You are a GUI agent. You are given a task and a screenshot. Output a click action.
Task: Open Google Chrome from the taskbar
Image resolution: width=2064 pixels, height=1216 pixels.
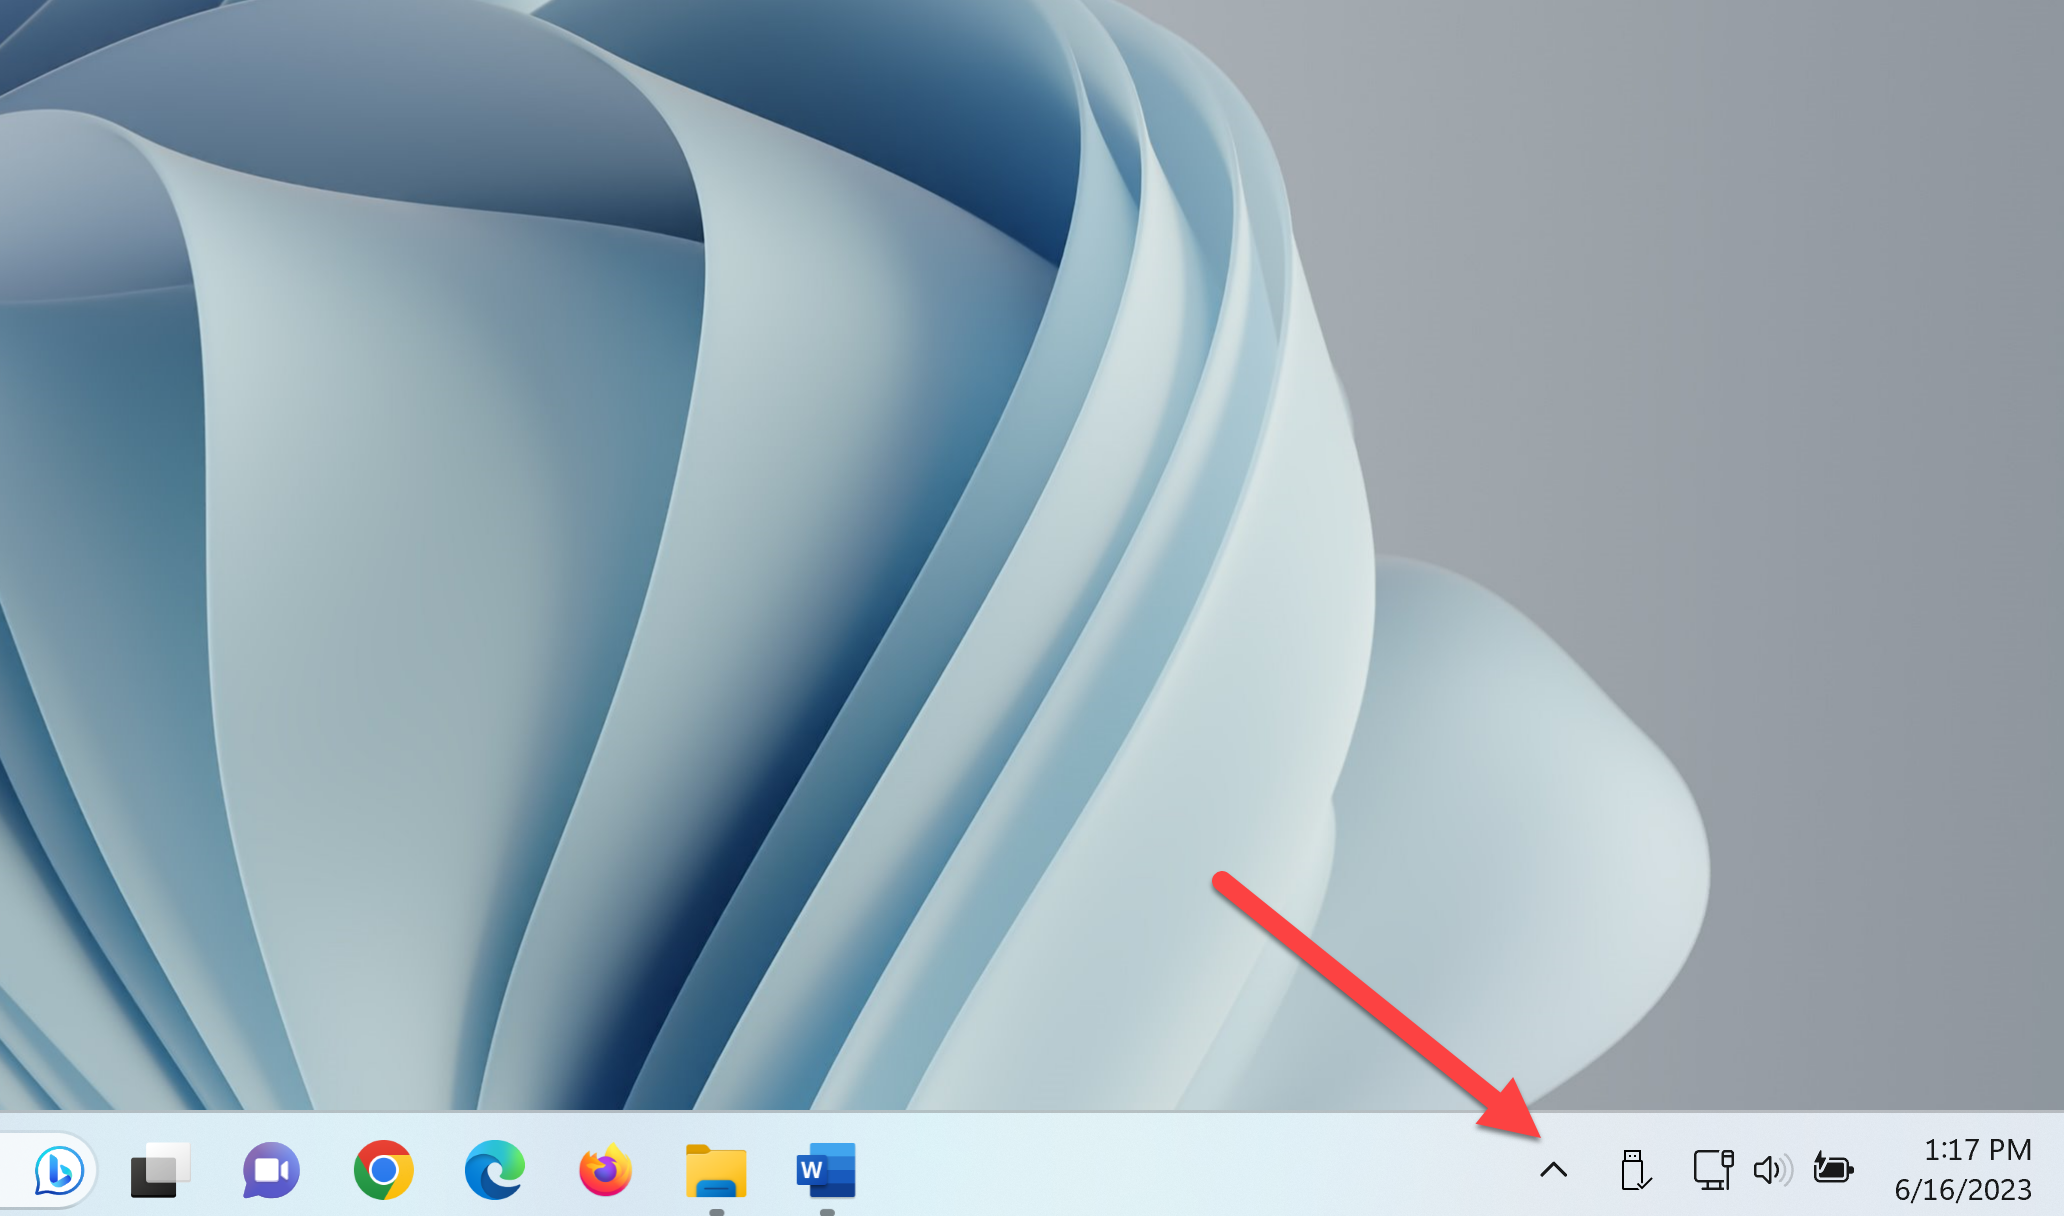(x=383, y=1169)
